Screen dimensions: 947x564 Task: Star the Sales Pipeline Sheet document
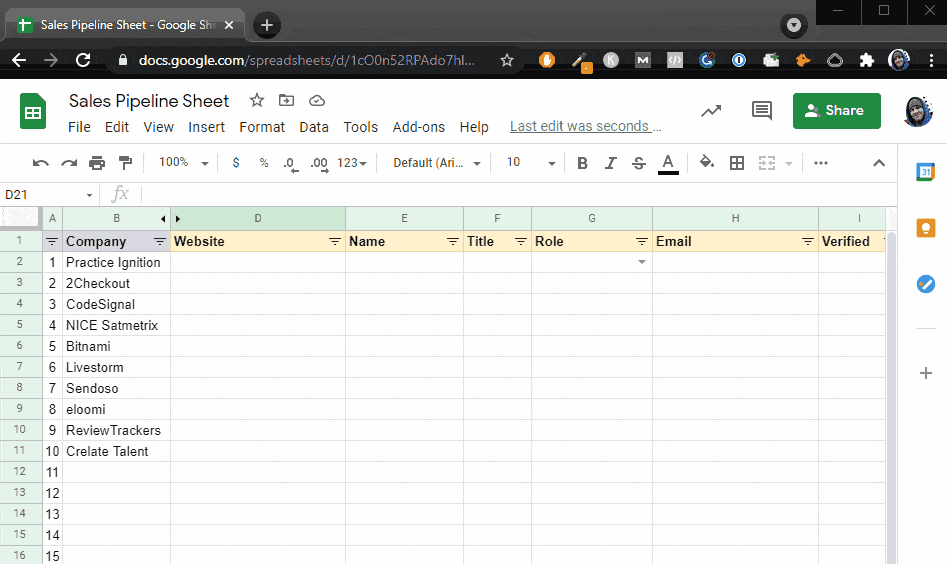[x=257, y=100]
